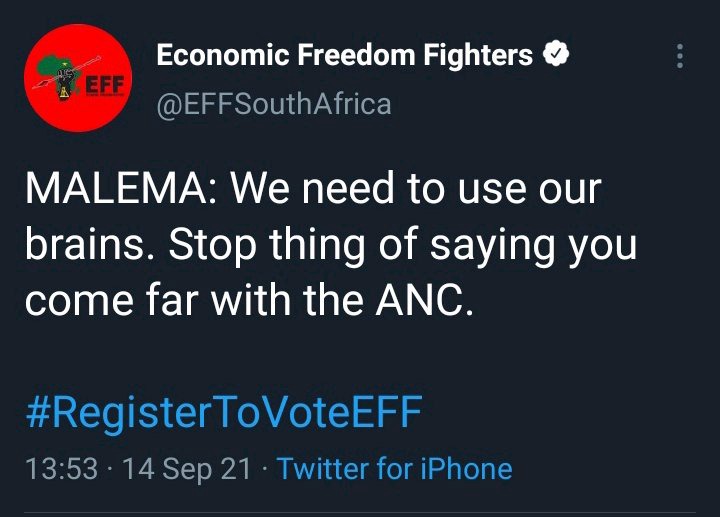Image resolution: width=720 pixels, height=517 pixels.
Task: Click the come far with the ANC line
Action: pyautogui.click(x=249, y=300)
